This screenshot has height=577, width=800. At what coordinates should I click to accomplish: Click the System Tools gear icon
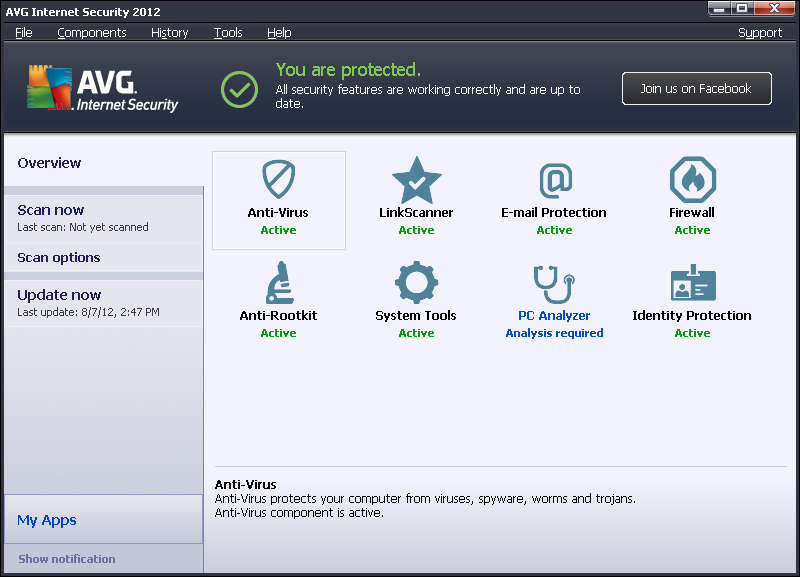[416, 283]
